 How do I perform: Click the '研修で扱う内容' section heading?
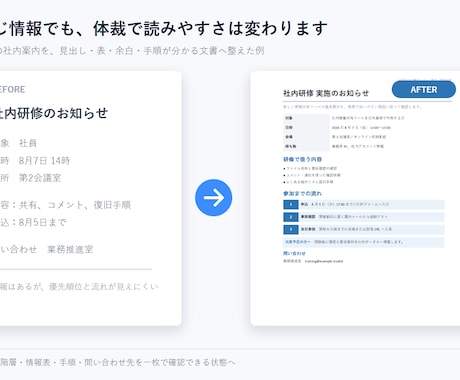click(302, 159)
